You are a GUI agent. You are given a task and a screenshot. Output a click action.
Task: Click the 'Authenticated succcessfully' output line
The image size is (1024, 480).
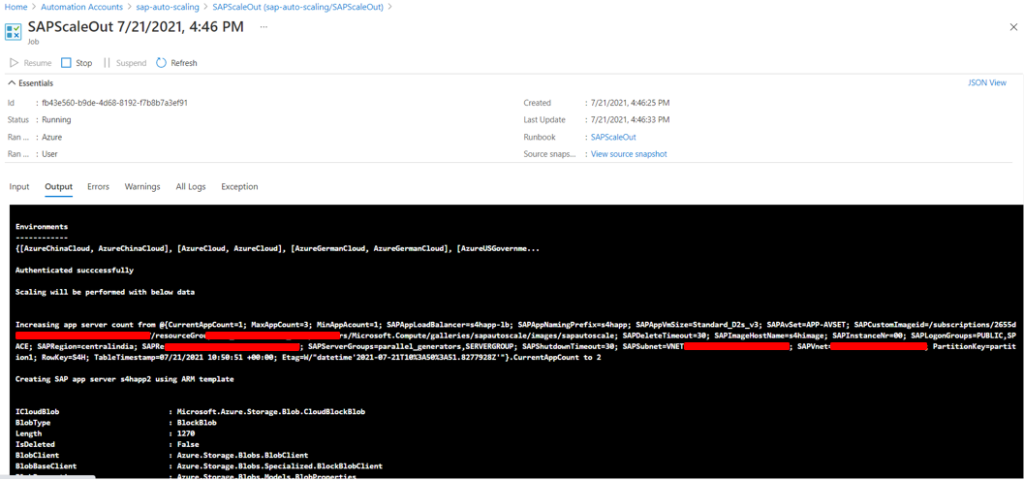pyautogui.click(x=75, y=270)
